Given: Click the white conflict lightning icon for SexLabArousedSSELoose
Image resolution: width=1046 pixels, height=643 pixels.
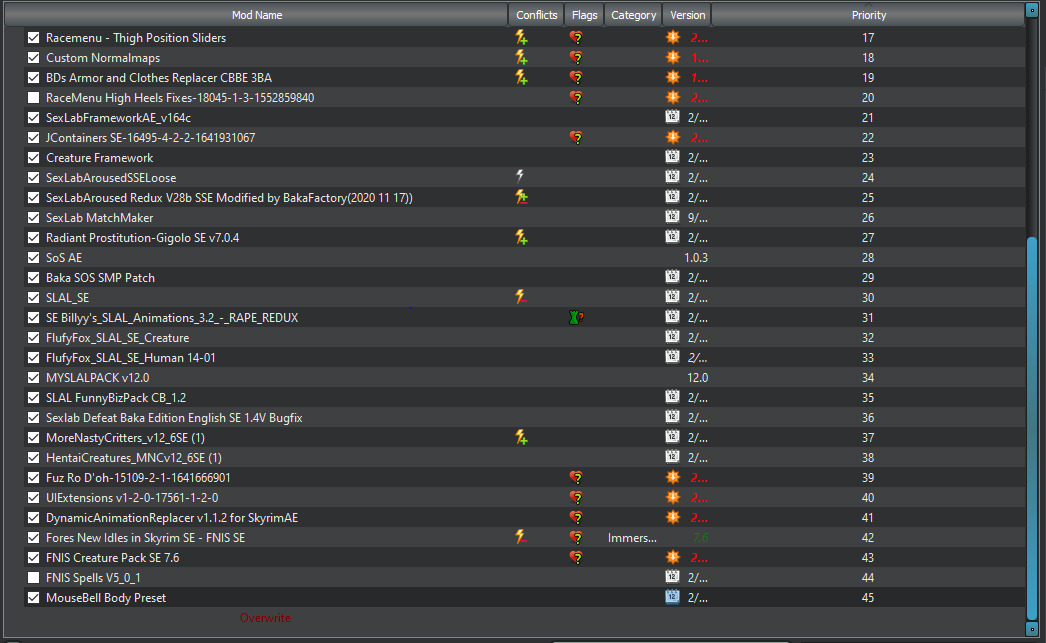Looking at the screenshot, I should (x=520, y=177).
